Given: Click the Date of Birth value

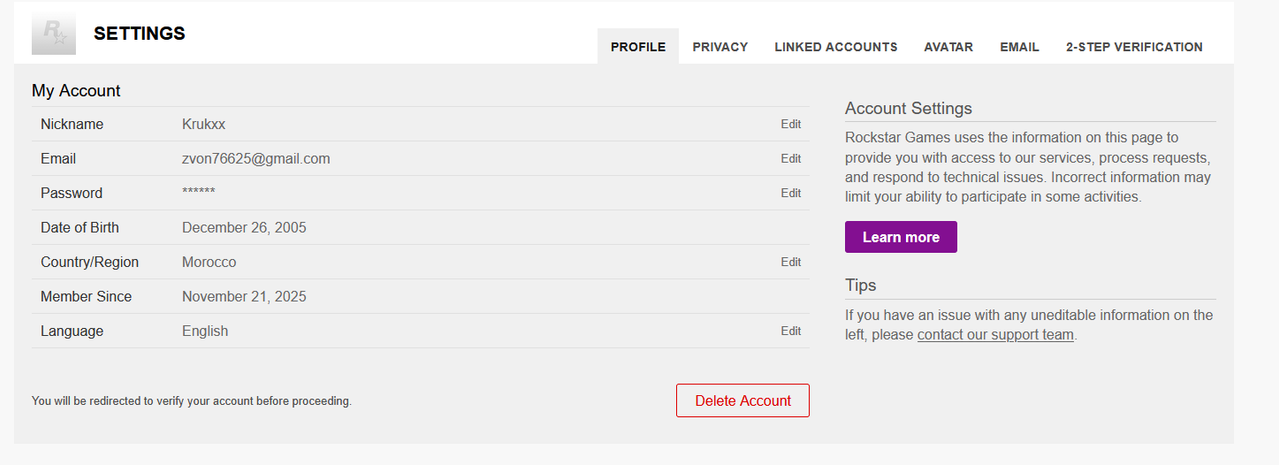Looking at the screenshot, I should (244, 228).
